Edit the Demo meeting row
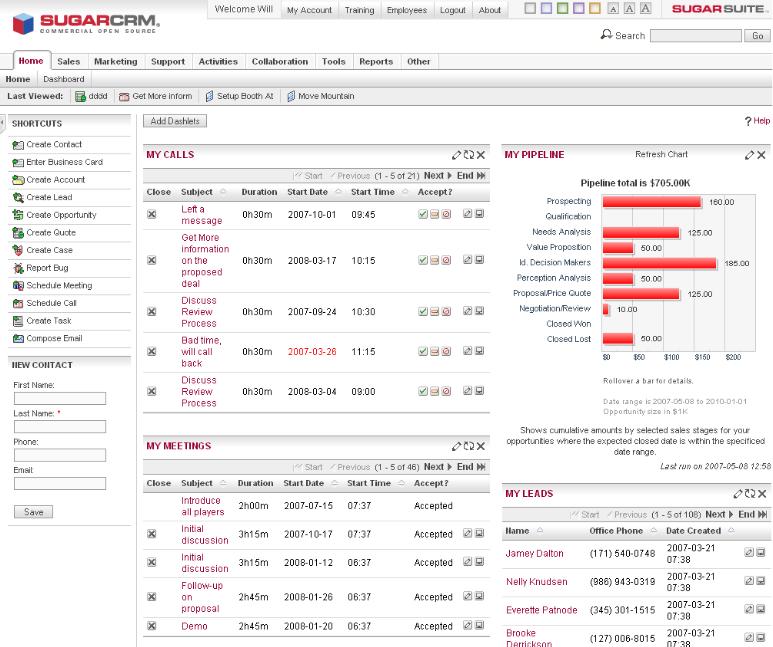Screen dimensions: 773x647 pos(467,625)
